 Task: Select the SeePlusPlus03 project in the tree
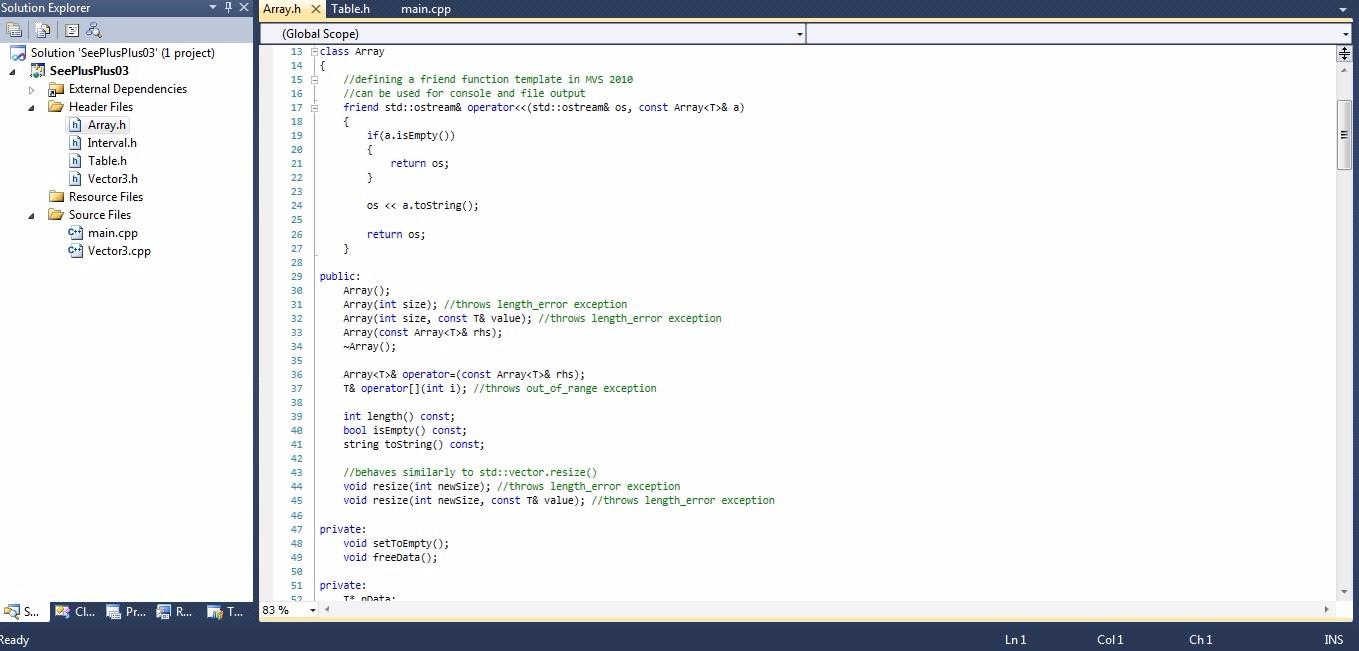(89, 71)
